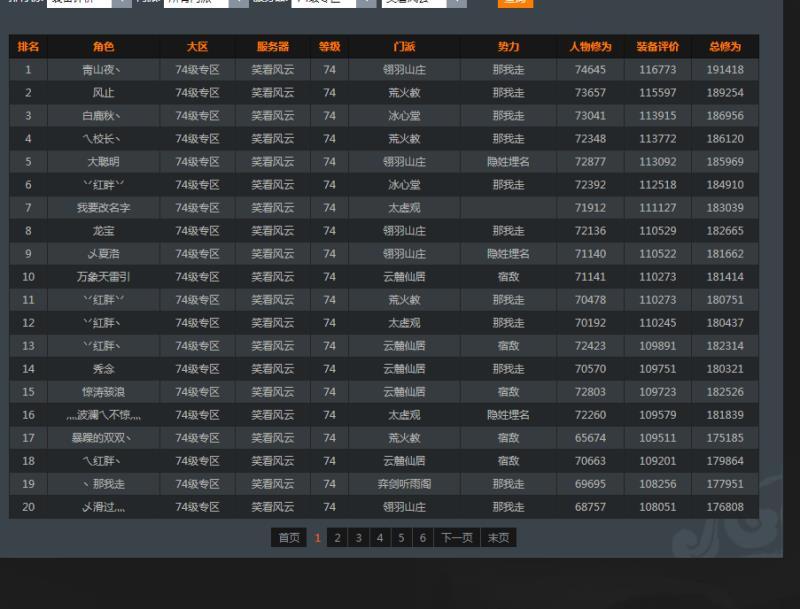Image resolution: width=800 pixels, height=609 pixels.
Task: Open page 2 in pagination
Action: [337, 538]
